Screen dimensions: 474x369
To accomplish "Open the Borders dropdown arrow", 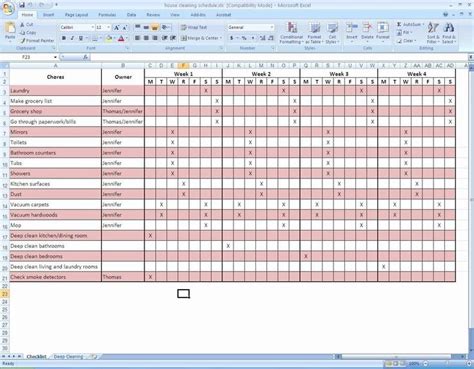I will coord(100,38).
